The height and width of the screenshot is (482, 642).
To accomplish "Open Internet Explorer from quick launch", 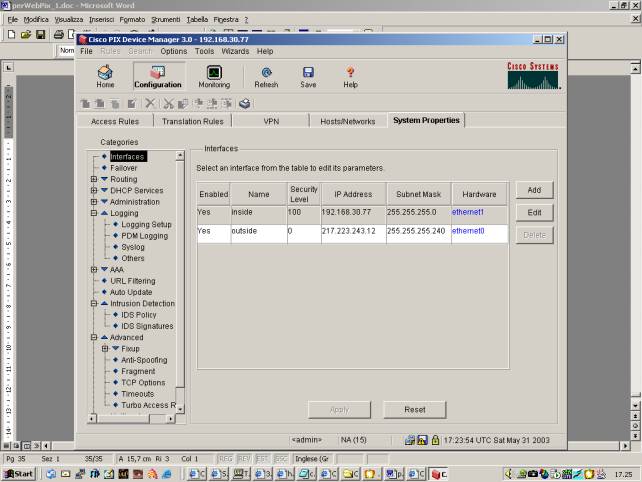I will 167,474.
